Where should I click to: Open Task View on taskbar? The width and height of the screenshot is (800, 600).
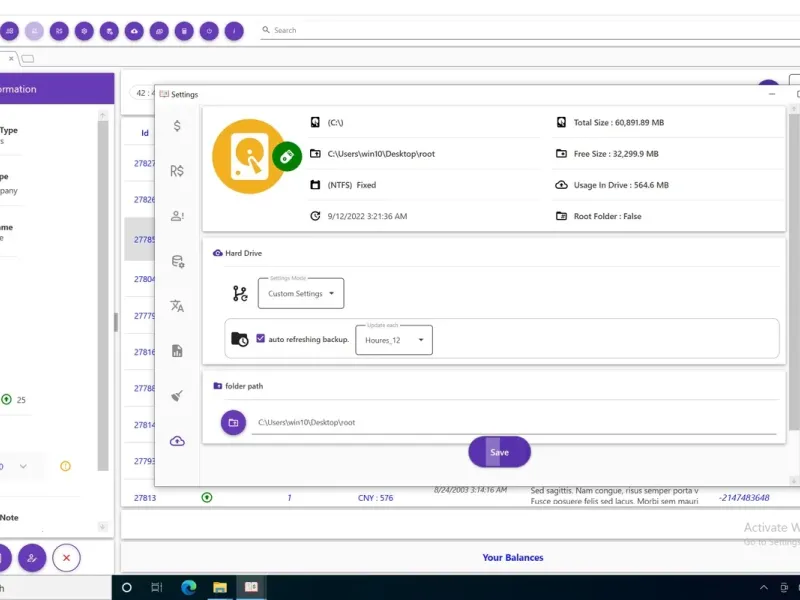[x=157, y=588]
